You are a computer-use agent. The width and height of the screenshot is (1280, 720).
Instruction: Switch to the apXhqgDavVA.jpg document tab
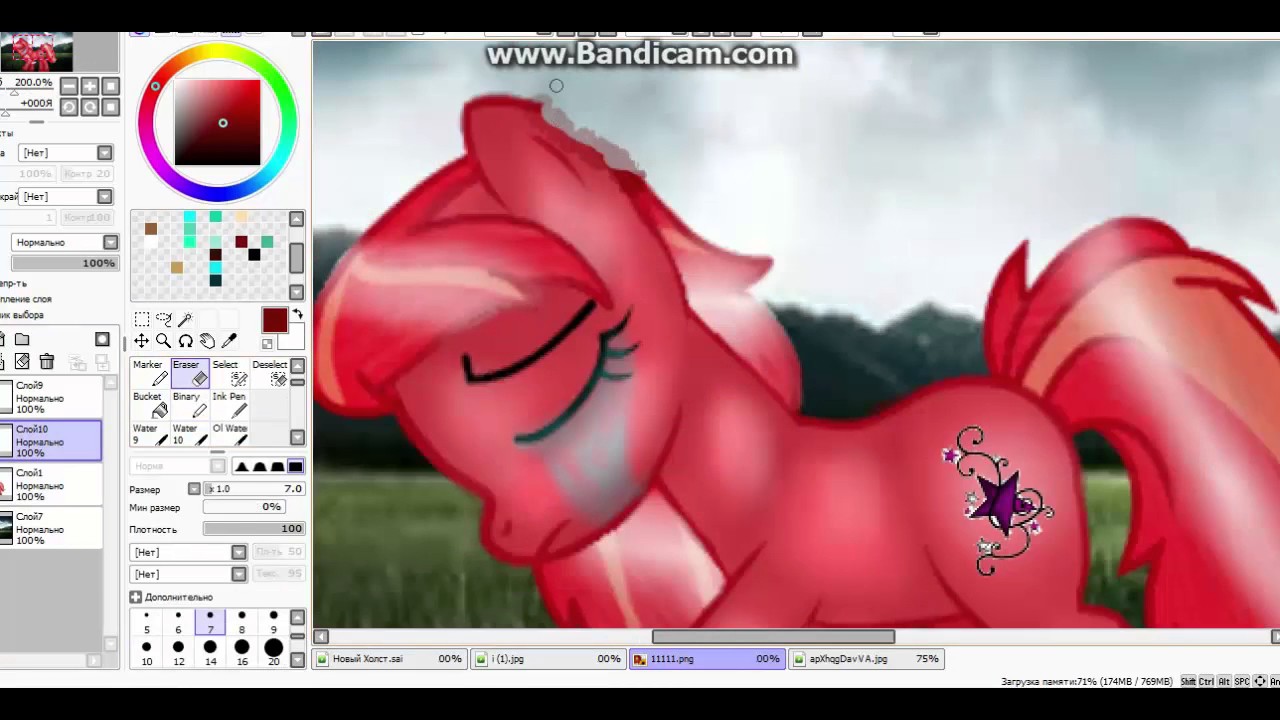coord(866,659)
